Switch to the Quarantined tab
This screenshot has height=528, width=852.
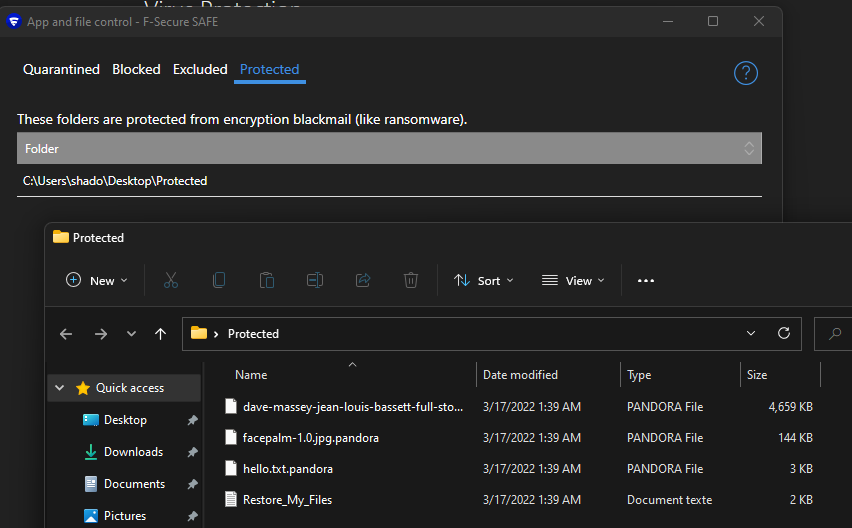pos(61,70)
